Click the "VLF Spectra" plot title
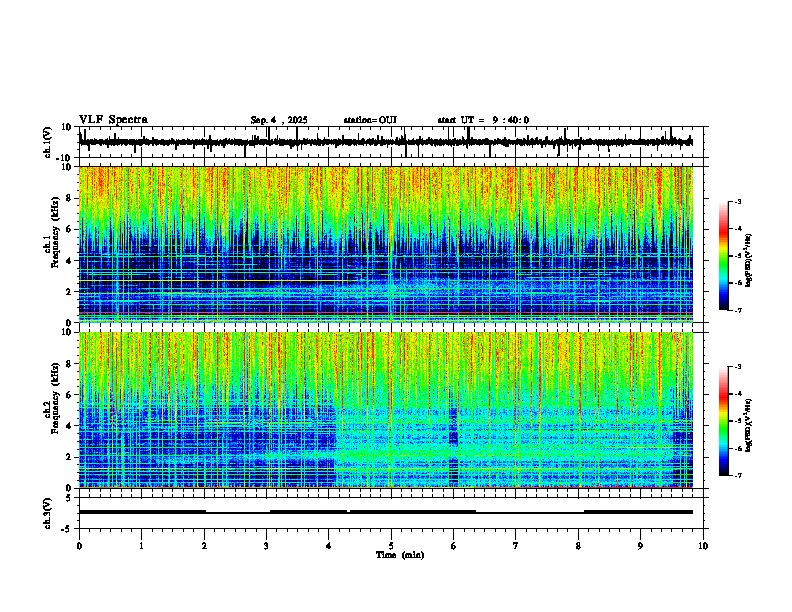The image size is (792, 612). click(x=113, y=120)
